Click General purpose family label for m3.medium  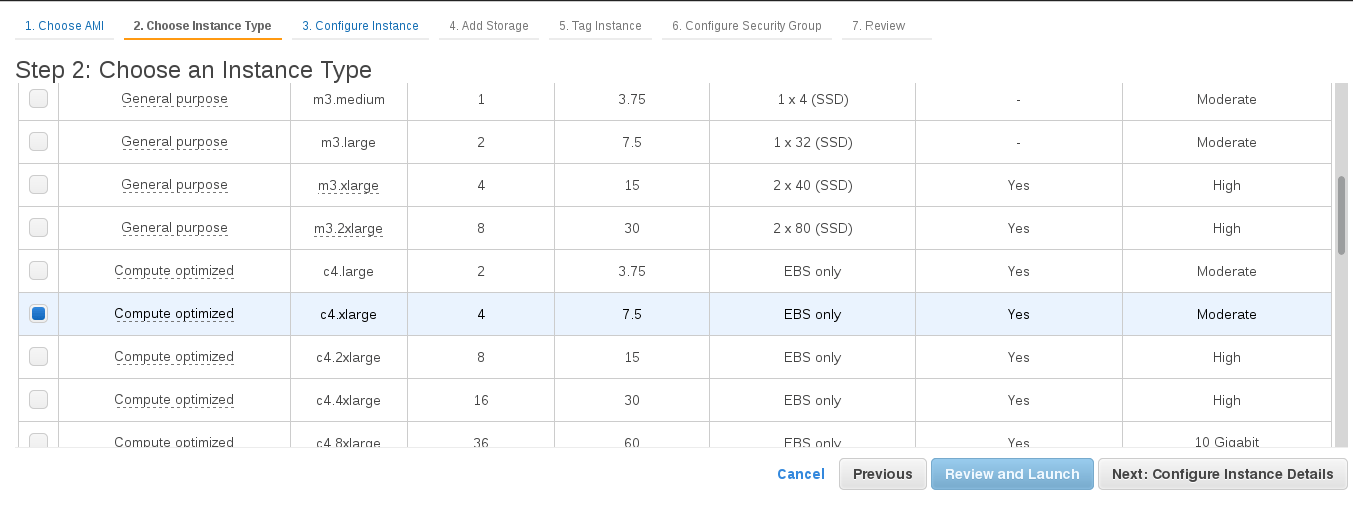(x=174, y=99)
